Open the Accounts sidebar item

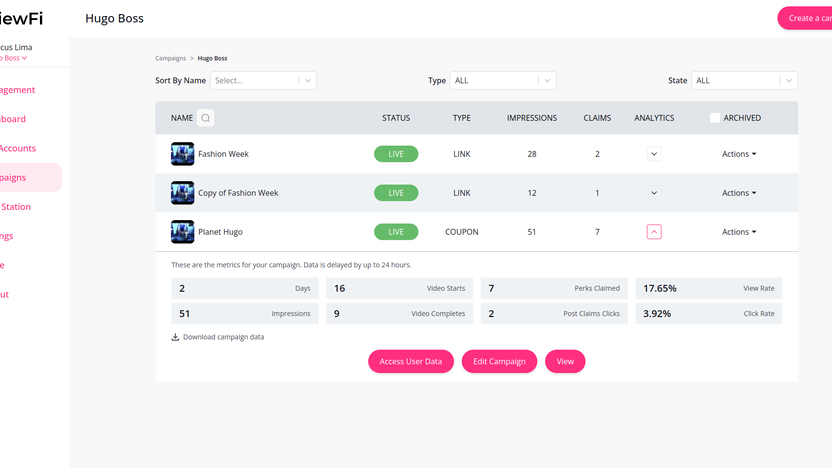pos(18,148)
